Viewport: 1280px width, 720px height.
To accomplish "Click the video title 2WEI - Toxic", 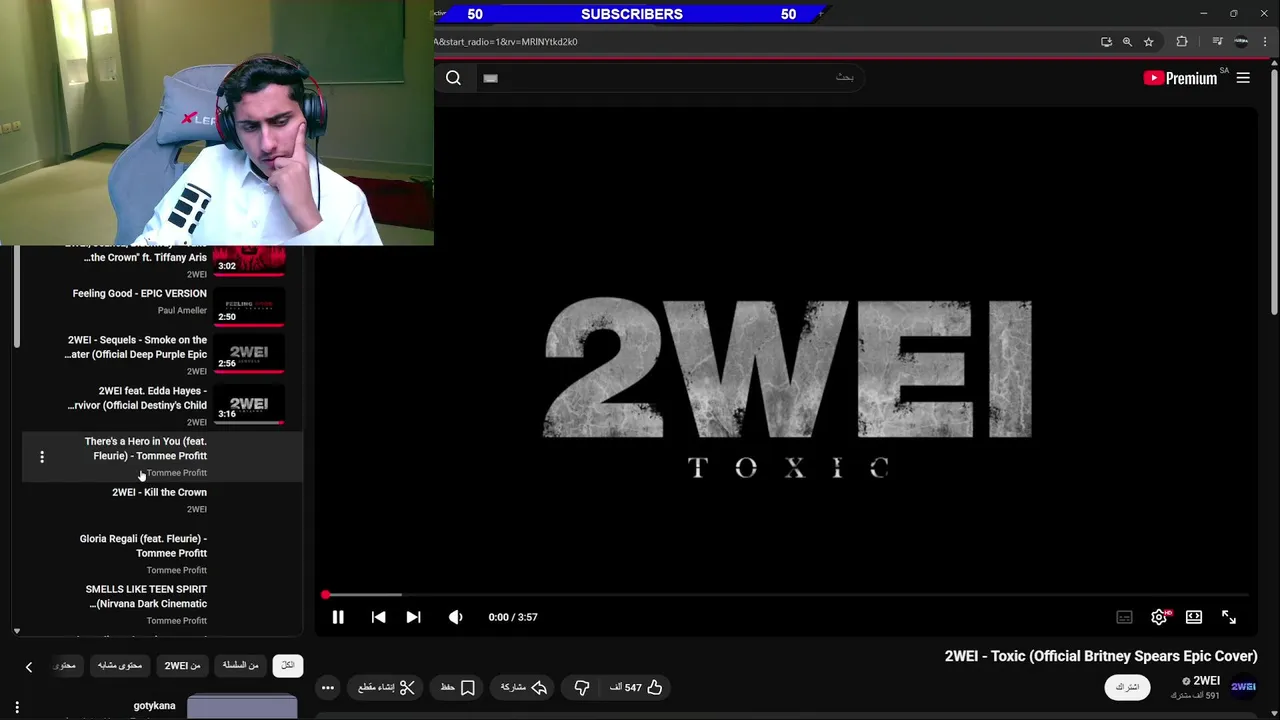I will pos(1101,656).
